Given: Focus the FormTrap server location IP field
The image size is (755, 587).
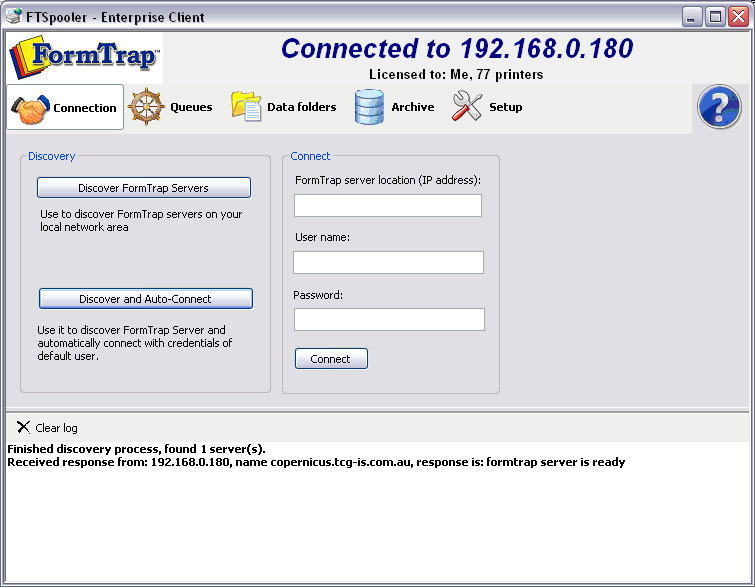Looking at the screenshot, I should click(x=388, y=205).
